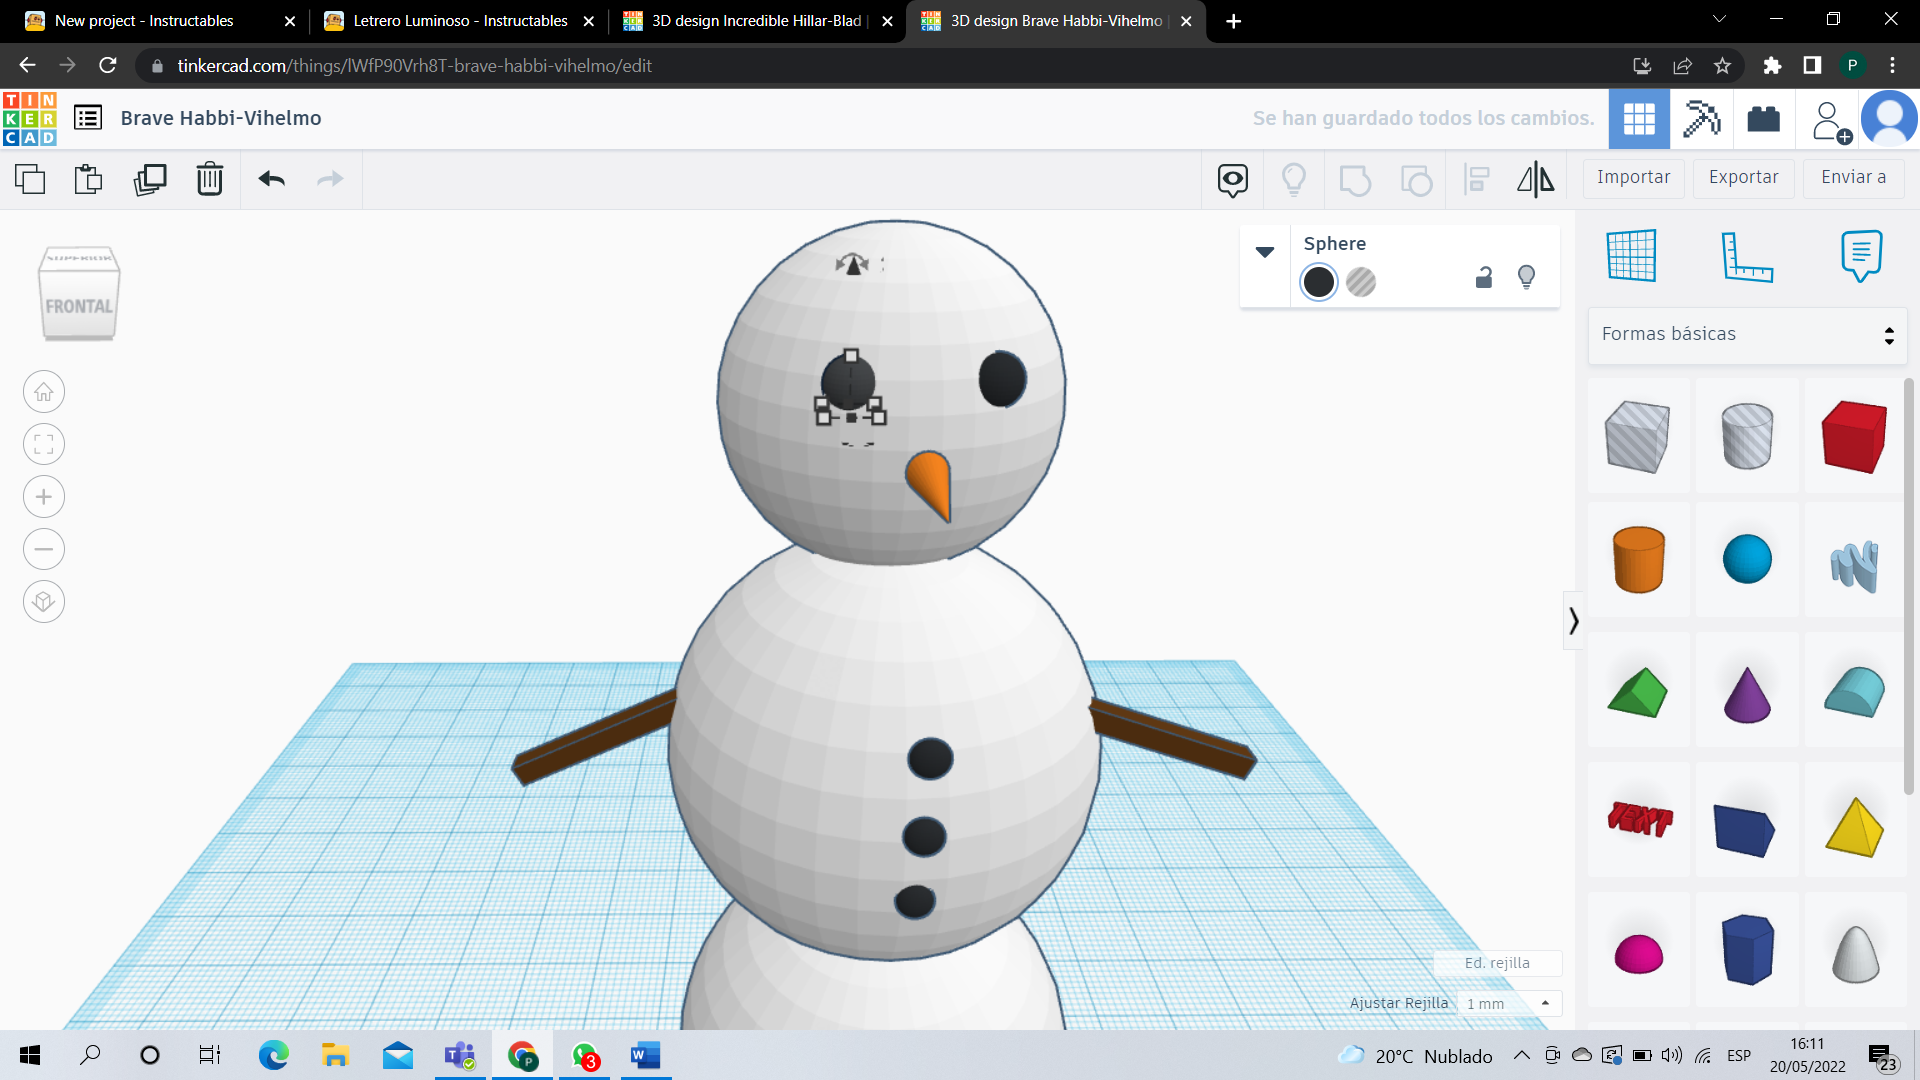Choose the Sphere solid black color swatch

[1319, 282]
